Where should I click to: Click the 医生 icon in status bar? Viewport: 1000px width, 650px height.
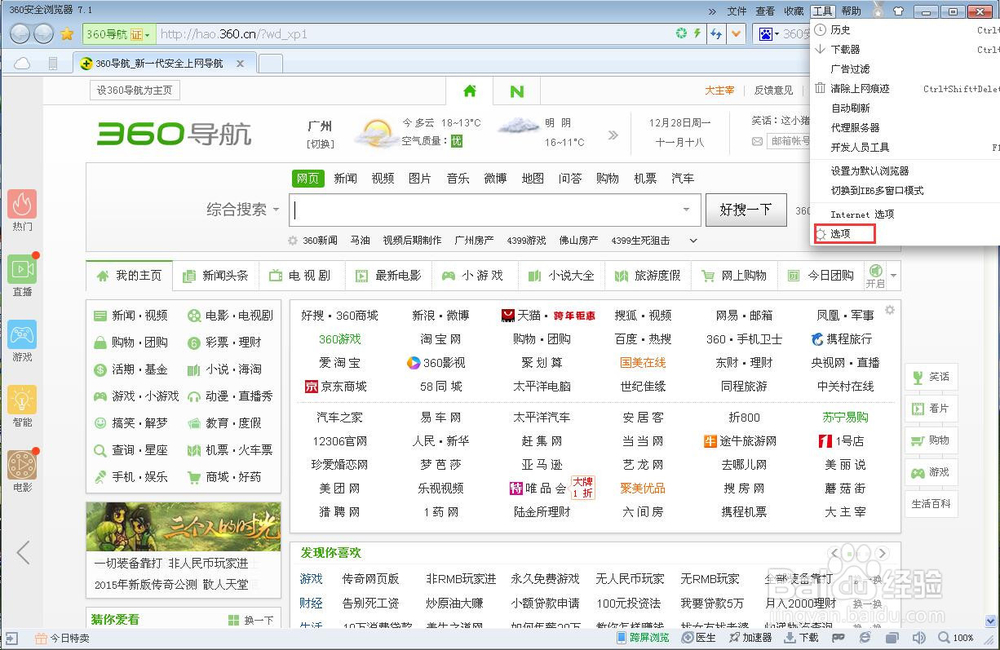pyautogui.click(x=698, y=637)
